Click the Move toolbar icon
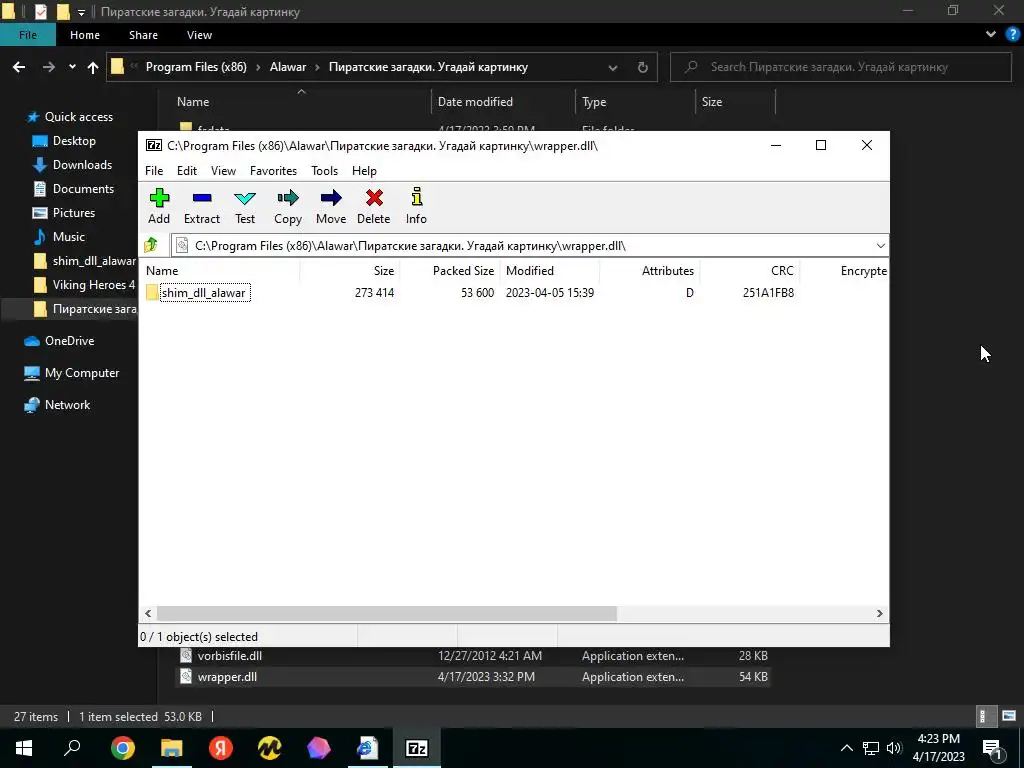 [331, 206]
